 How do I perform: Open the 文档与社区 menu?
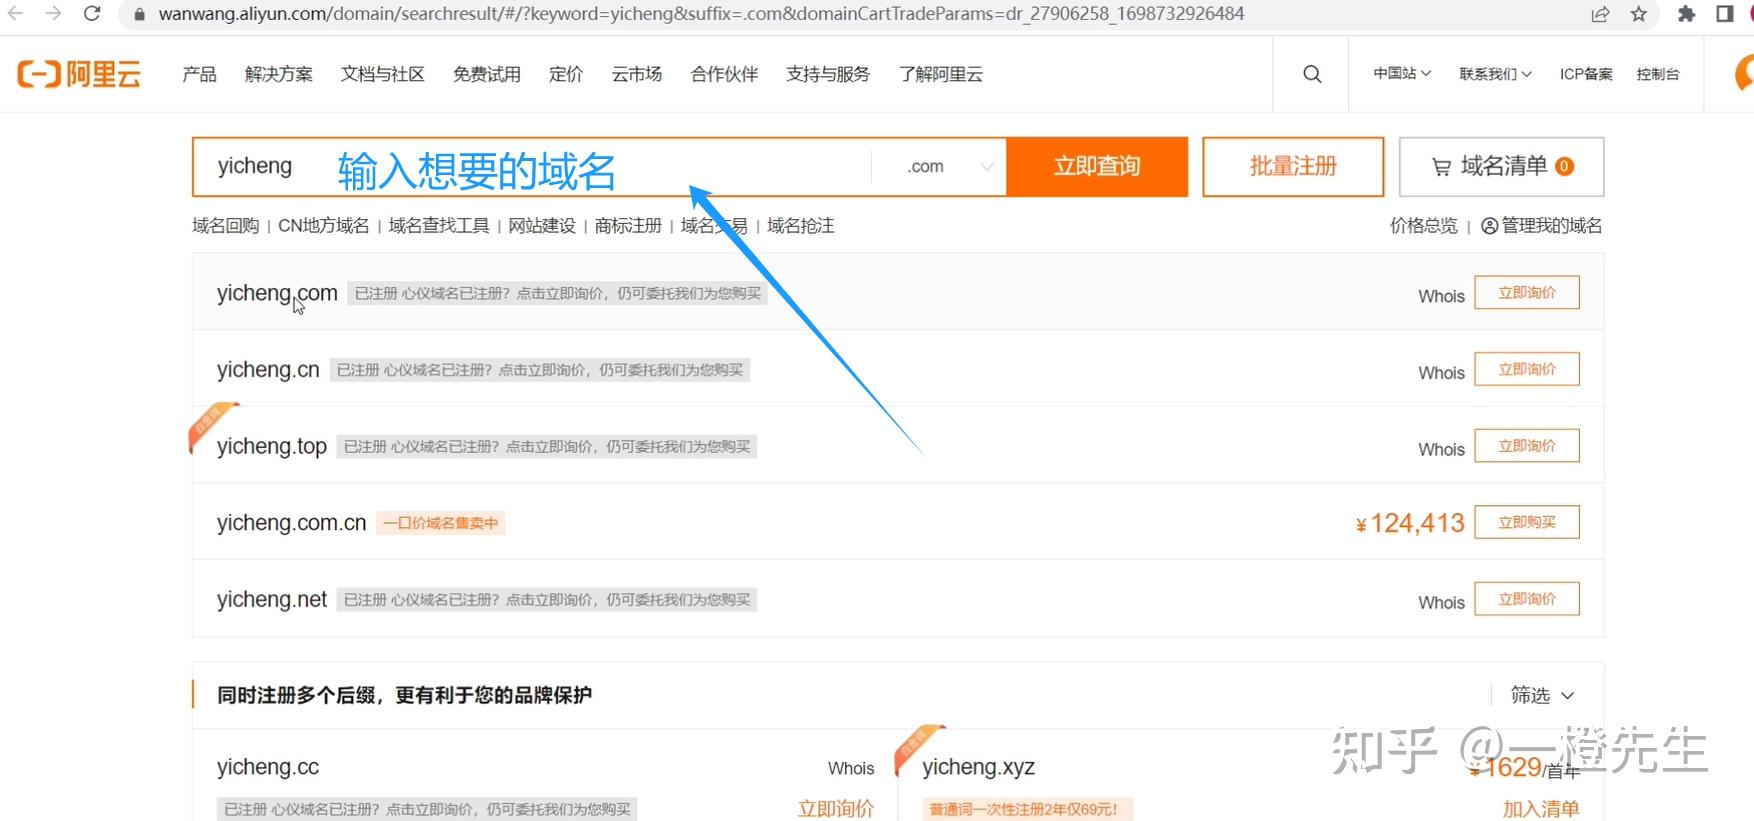pos(383,74)
